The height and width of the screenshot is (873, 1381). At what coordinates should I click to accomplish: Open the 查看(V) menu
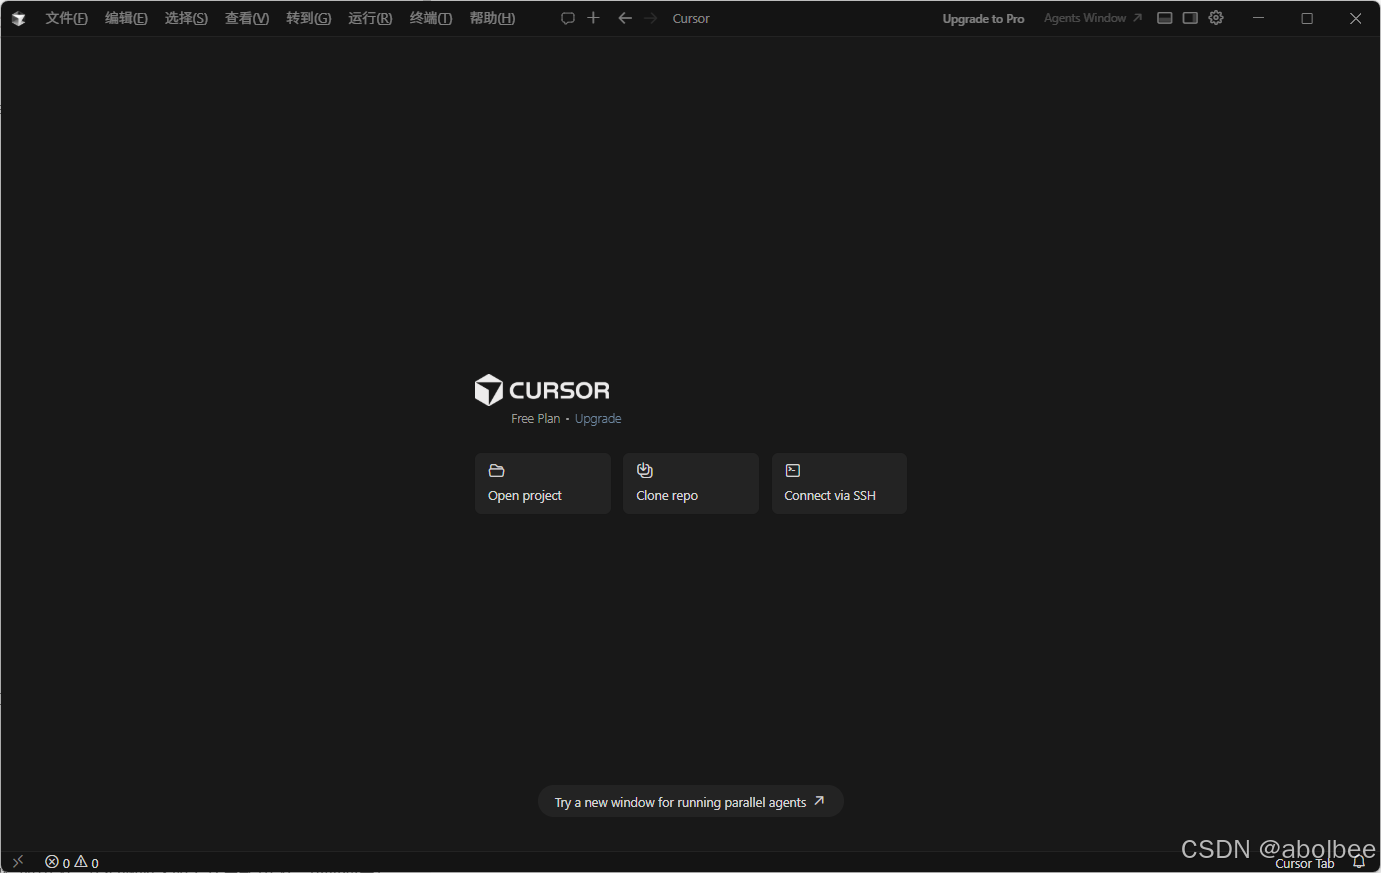click(247, 18)
